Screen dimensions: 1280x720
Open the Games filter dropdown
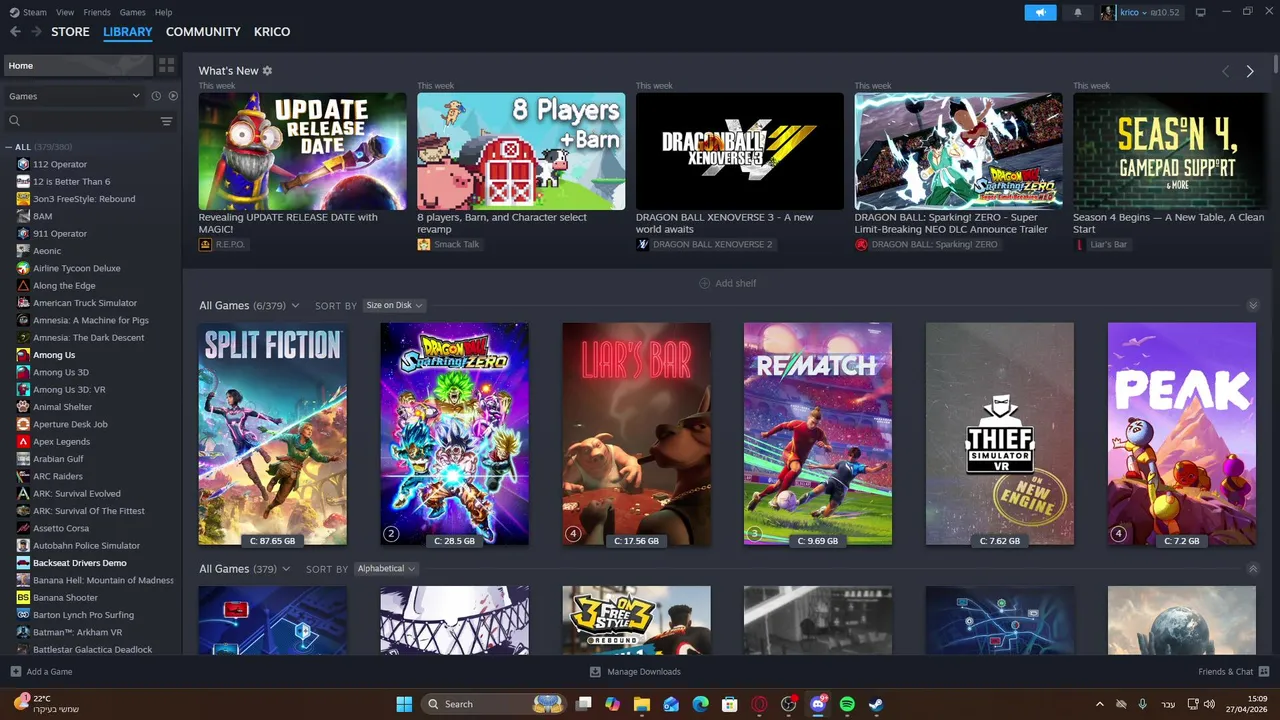click(x=75, y=96)
